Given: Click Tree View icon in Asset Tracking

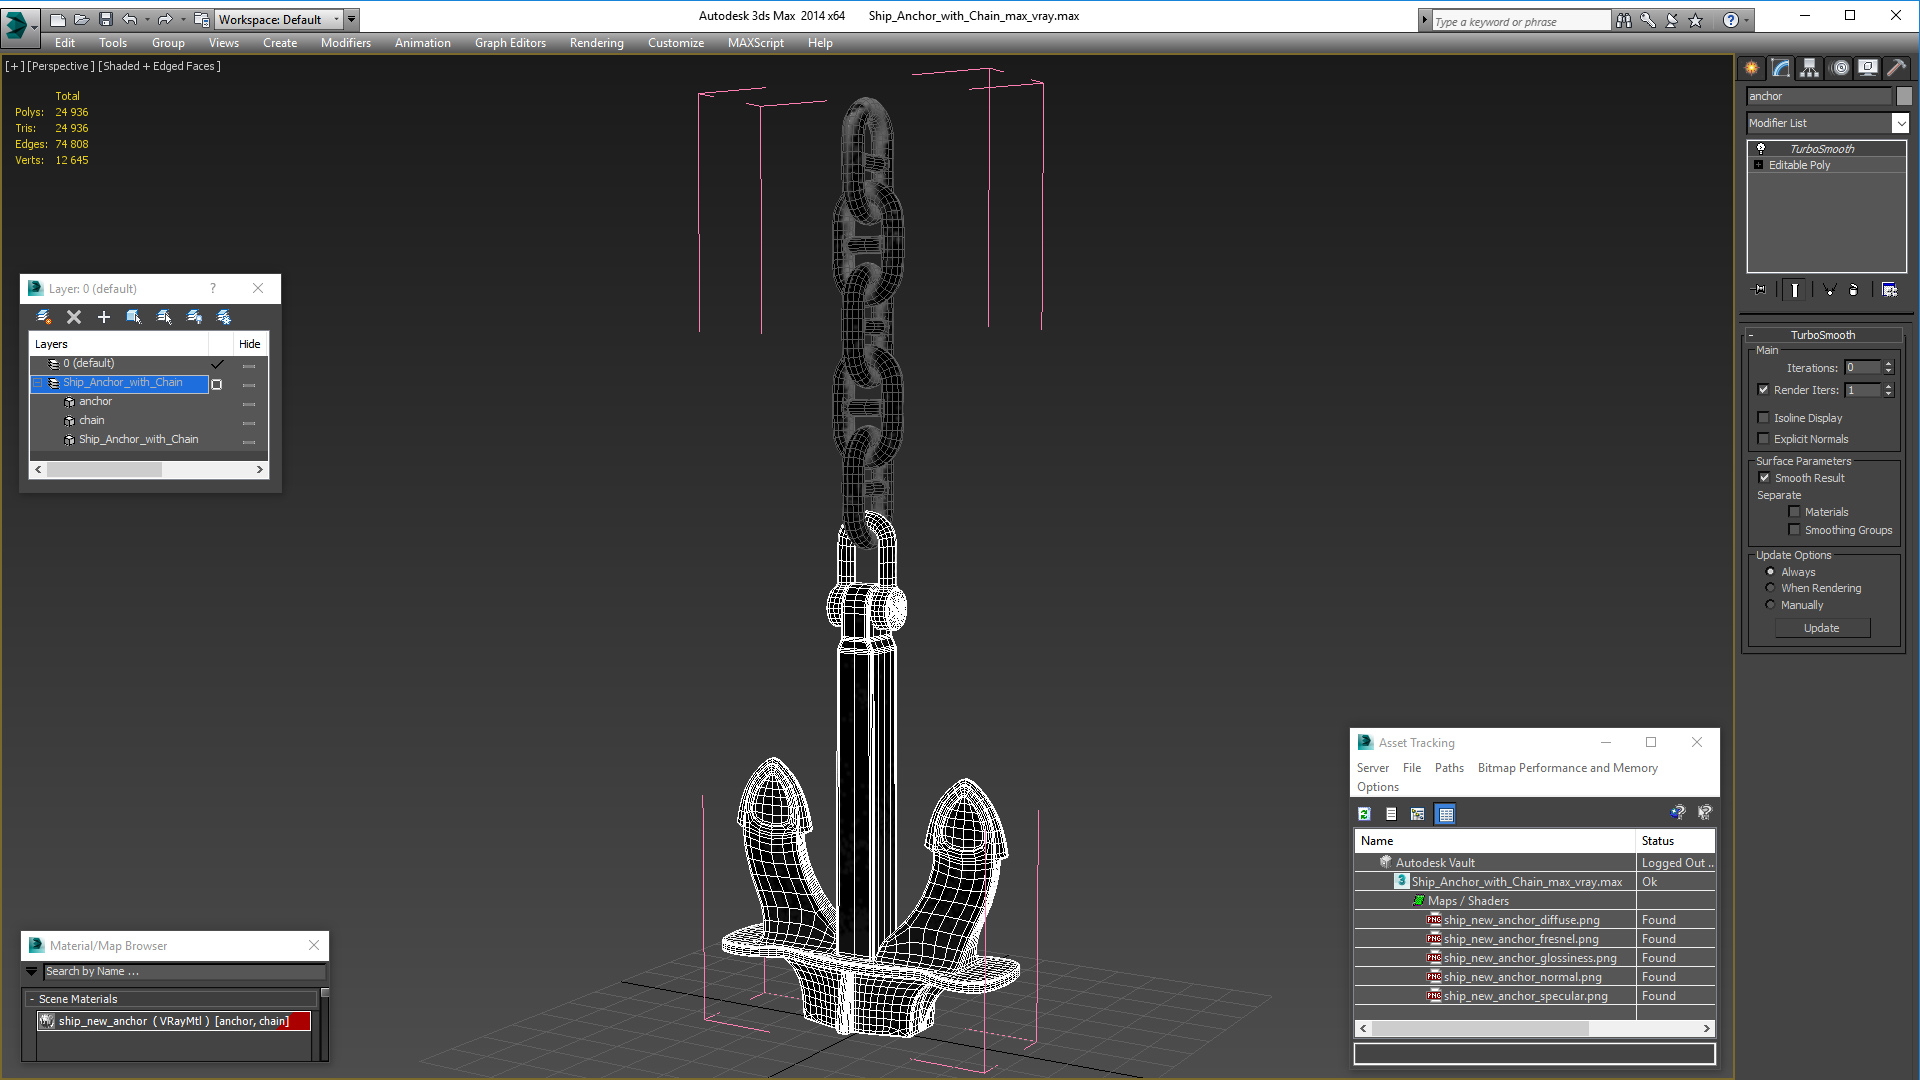Looking at the screenshot, I should coord(1418,814).
